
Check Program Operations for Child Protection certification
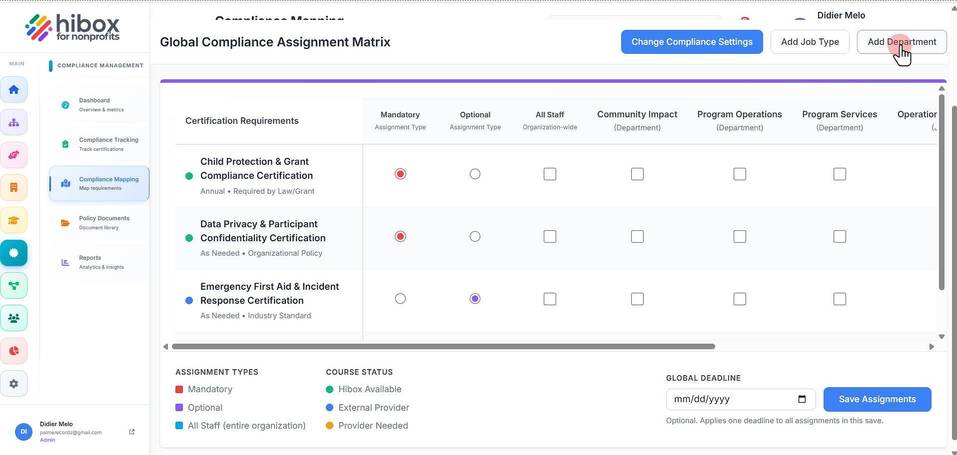[740, 174]
